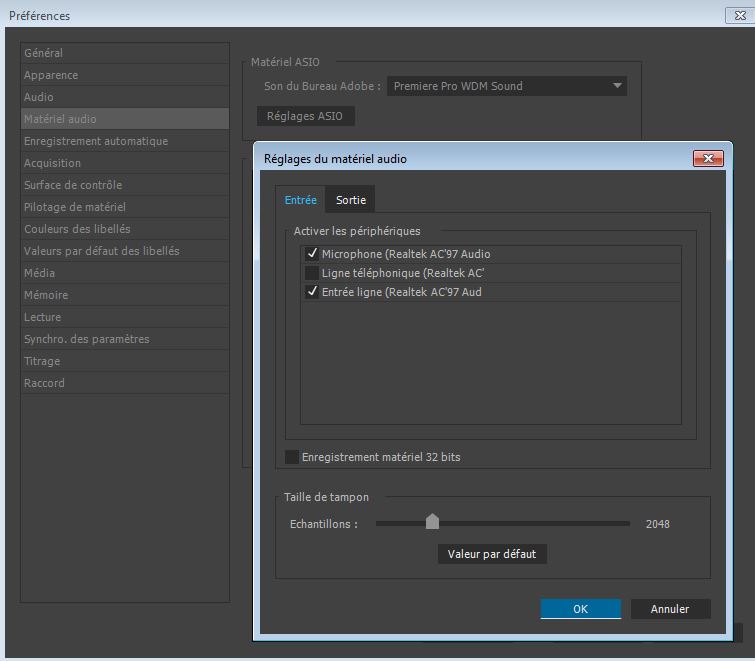This screenshot has width=755, height=661.
Task: Open Enregistrement automatique preferences
Action: 125,141
